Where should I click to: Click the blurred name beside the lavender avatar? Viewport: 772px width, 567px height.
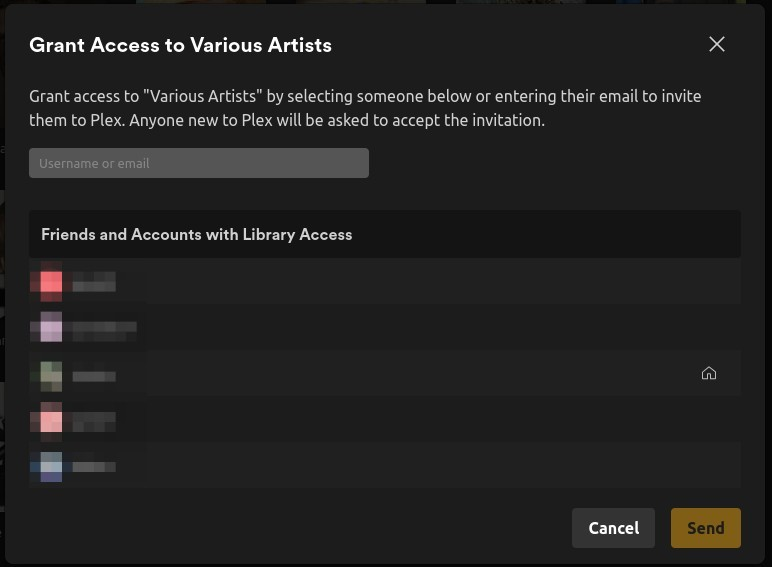(x=104, y=327)
